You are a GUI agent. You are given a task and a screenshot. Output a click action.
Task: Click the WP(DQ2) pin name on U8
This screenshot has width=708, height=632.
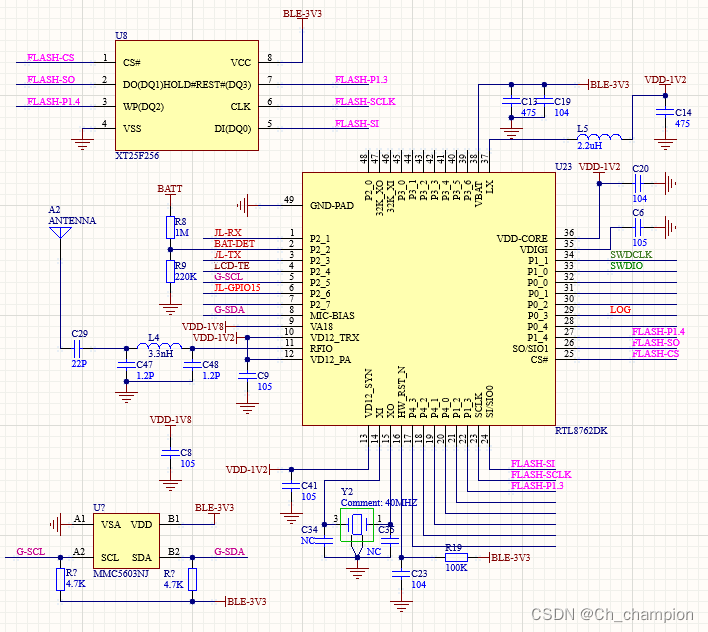click(143, 107)
